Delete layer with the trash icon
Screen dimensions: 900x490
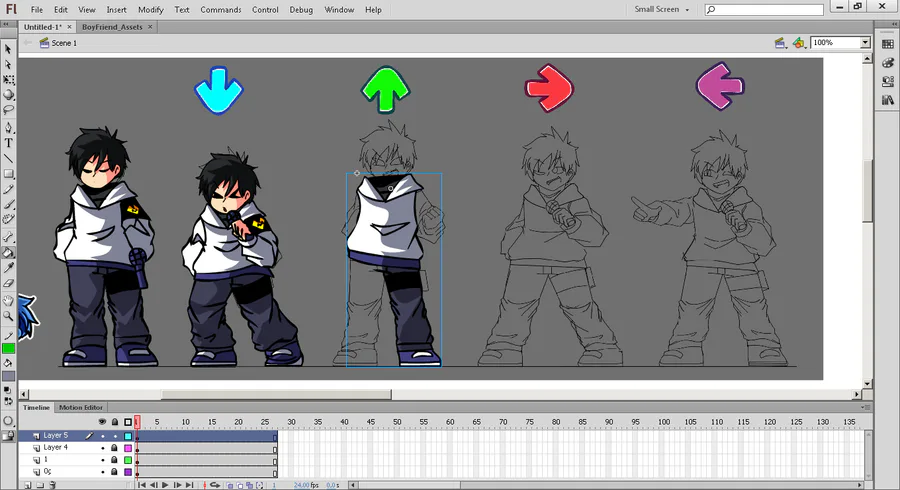(x=52, y=485)
